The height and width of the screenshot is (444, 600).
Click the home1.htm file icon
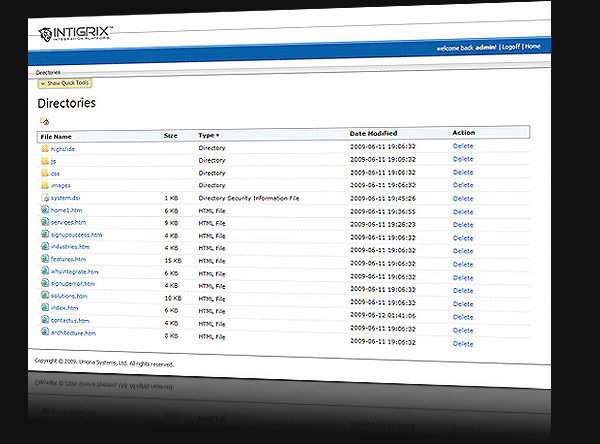pos(45,209)
